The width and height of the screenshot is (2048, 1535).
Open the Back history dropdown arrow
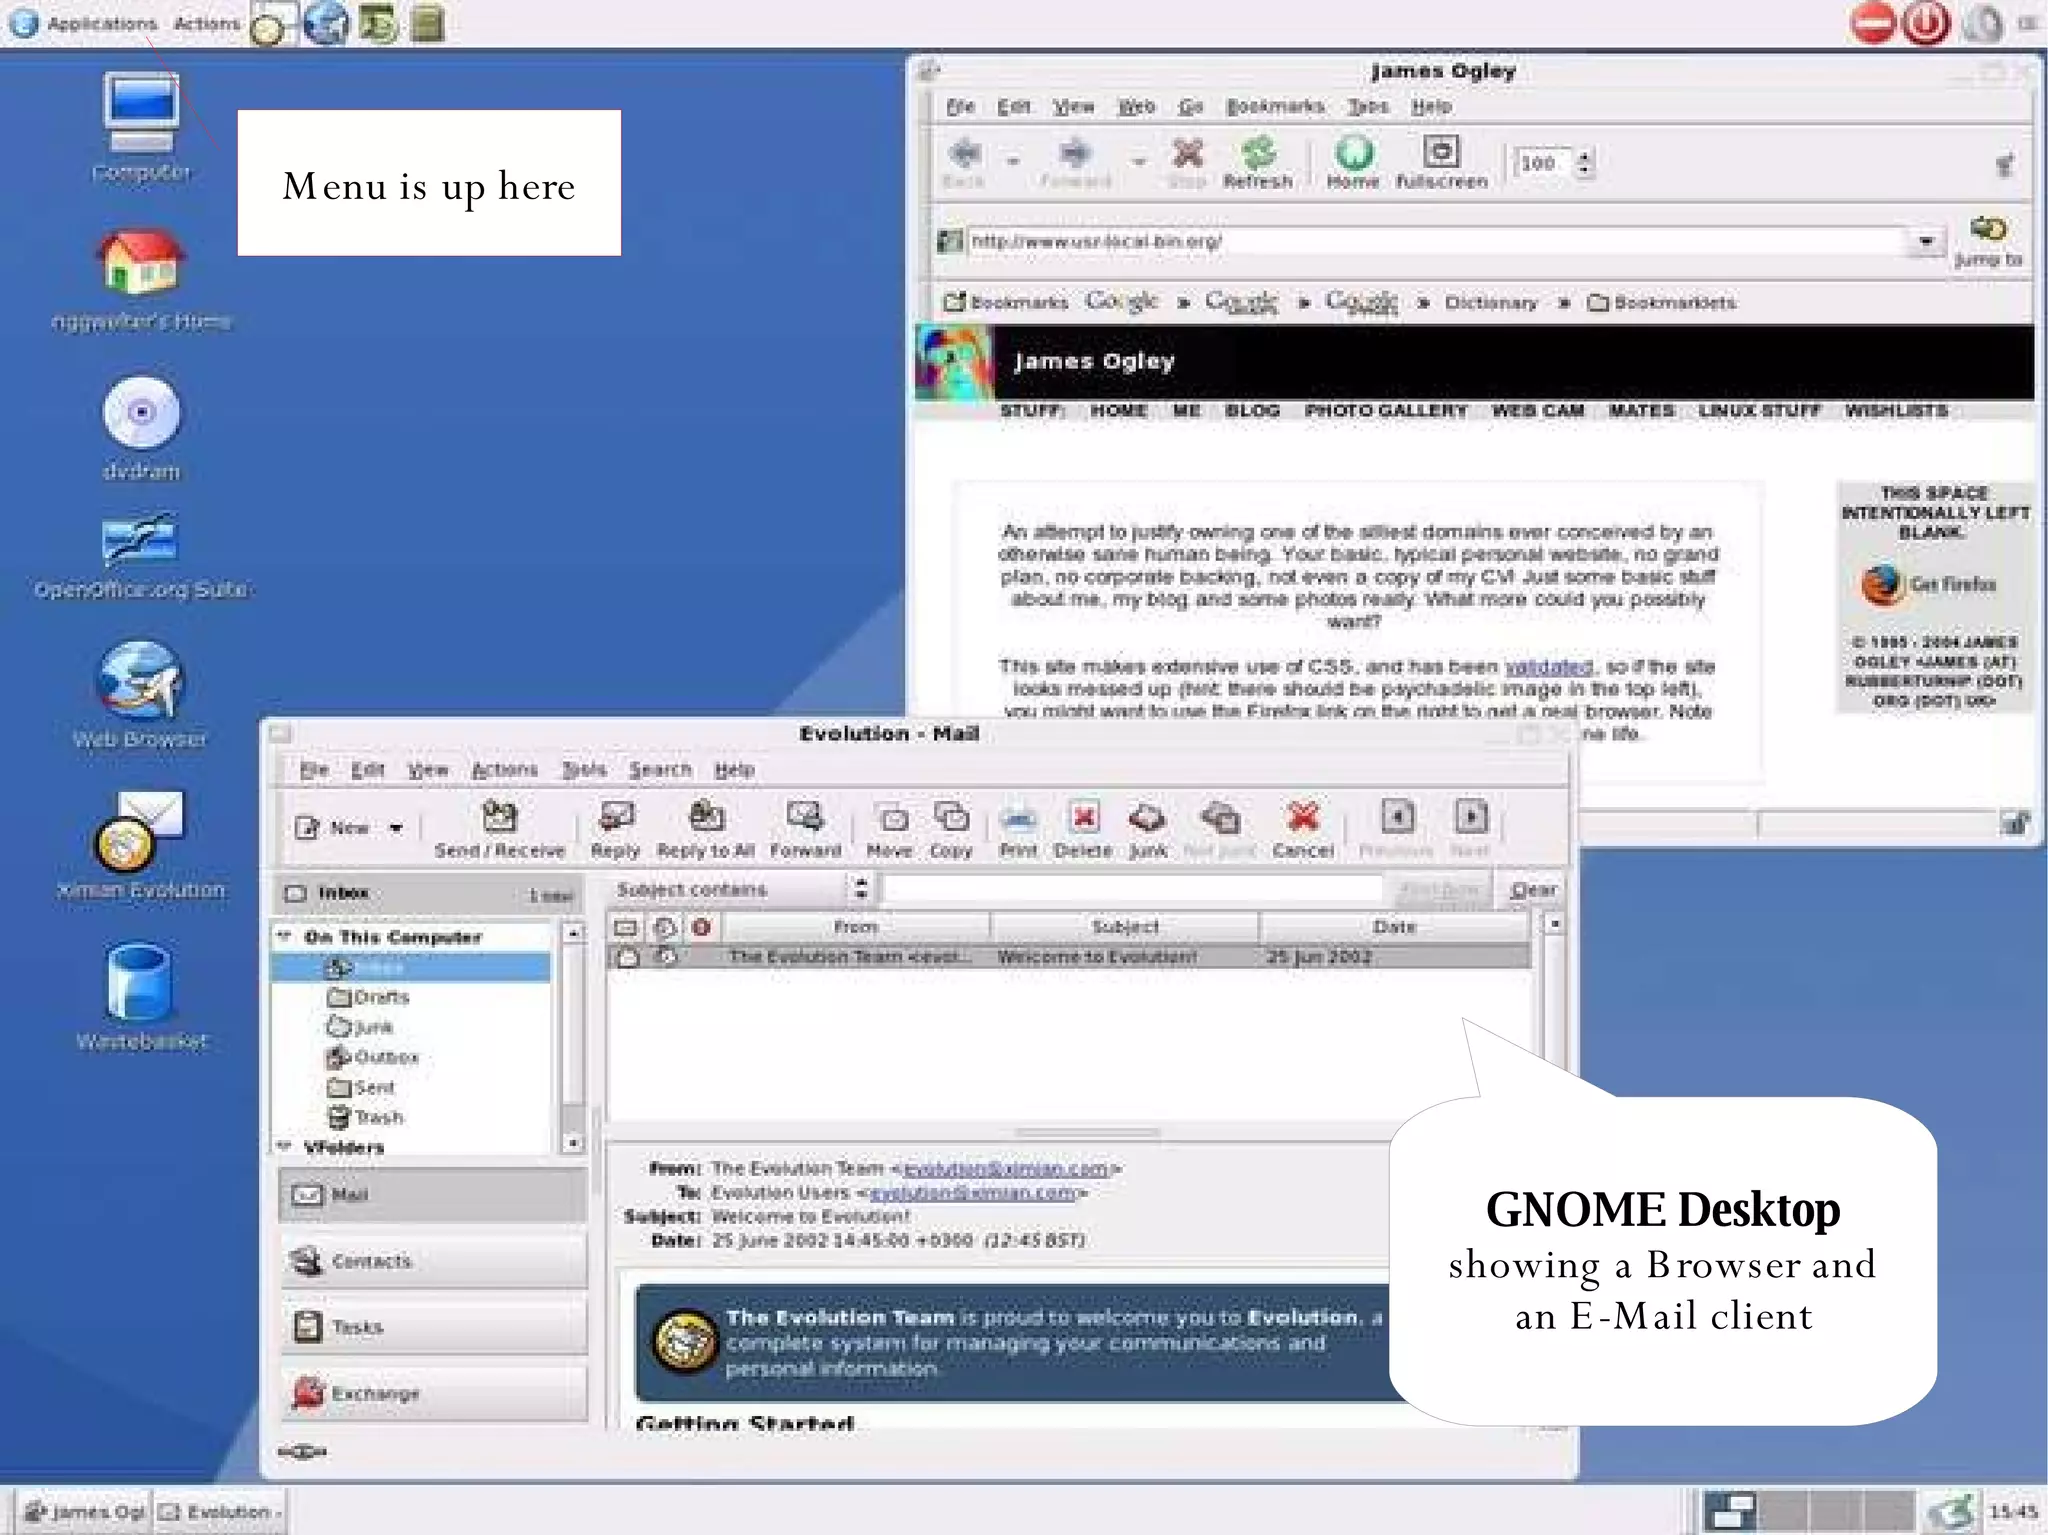[1013, 160]
